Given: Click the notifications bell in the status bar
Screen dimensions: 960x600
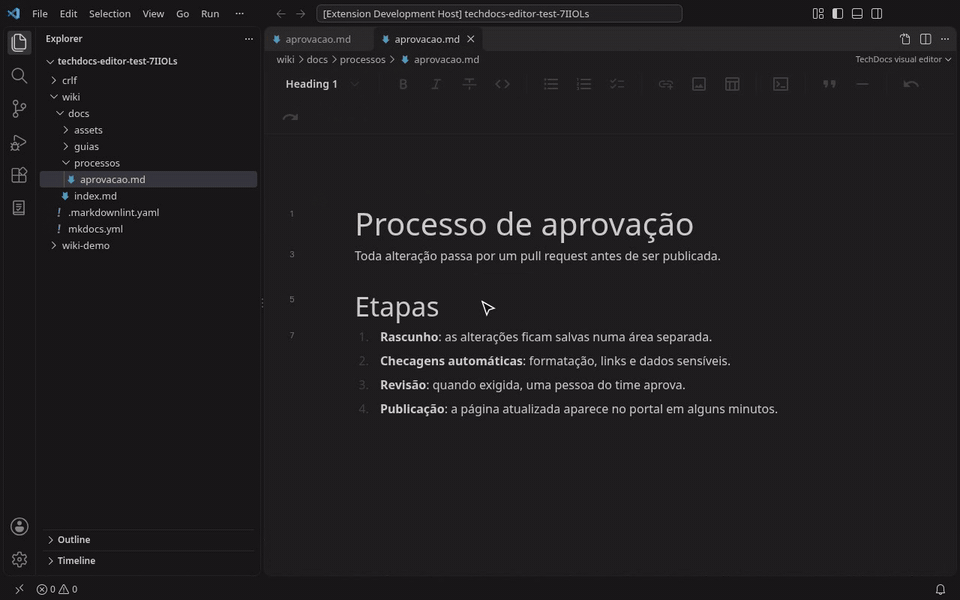Looking at the screenshot, I should pos(940,590).
